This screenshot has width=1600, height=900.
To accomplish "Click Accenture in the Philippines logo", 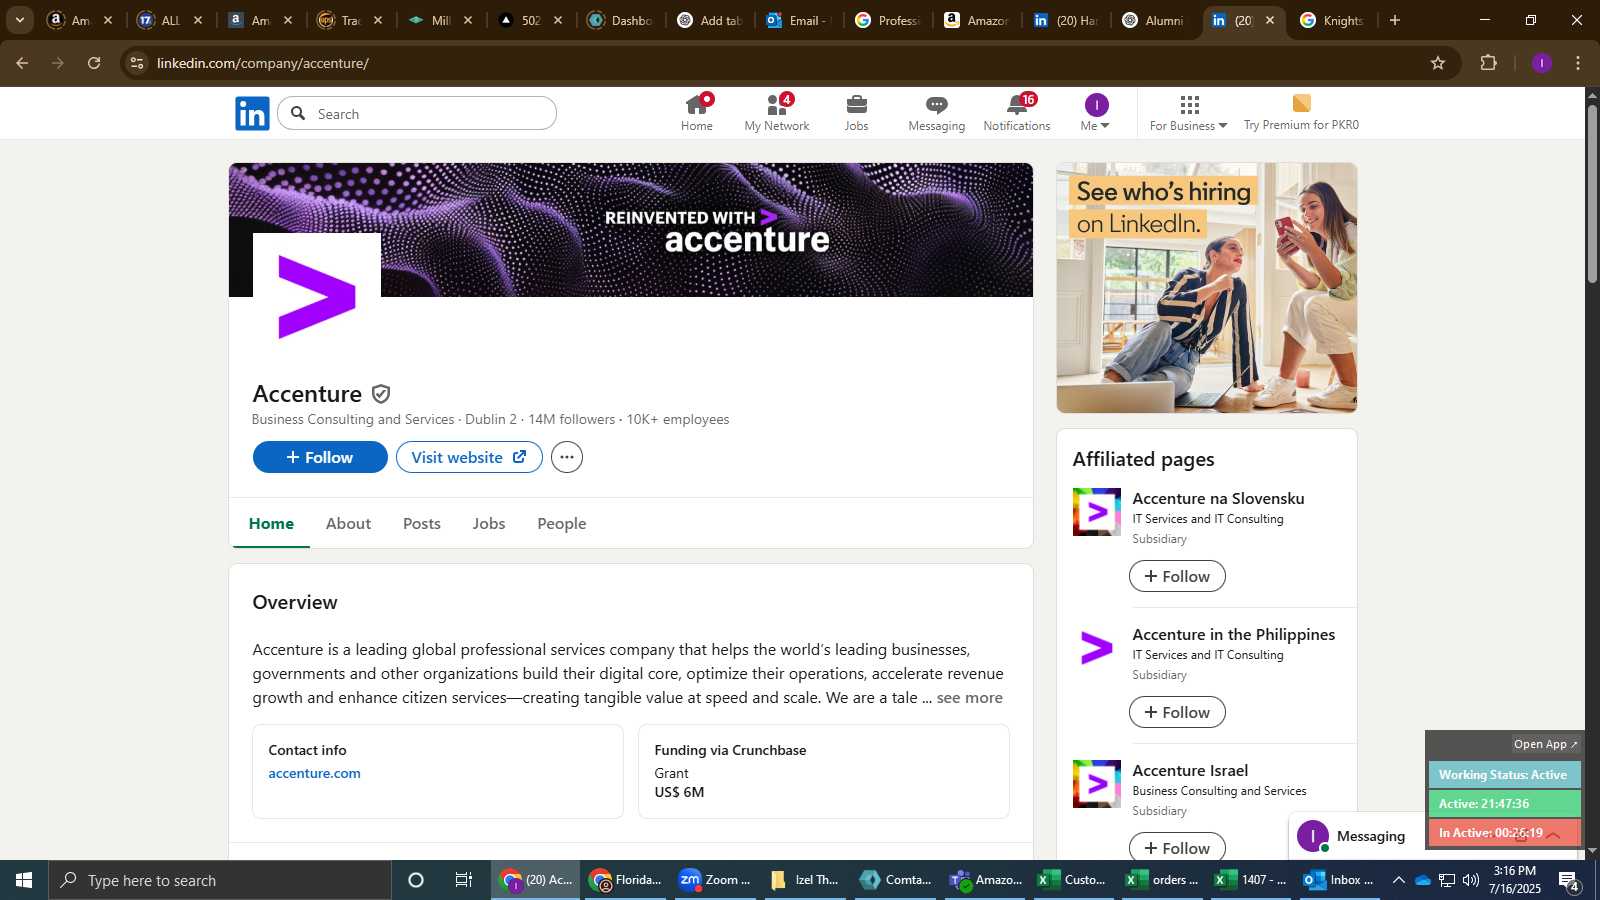I will point(1097,648).
